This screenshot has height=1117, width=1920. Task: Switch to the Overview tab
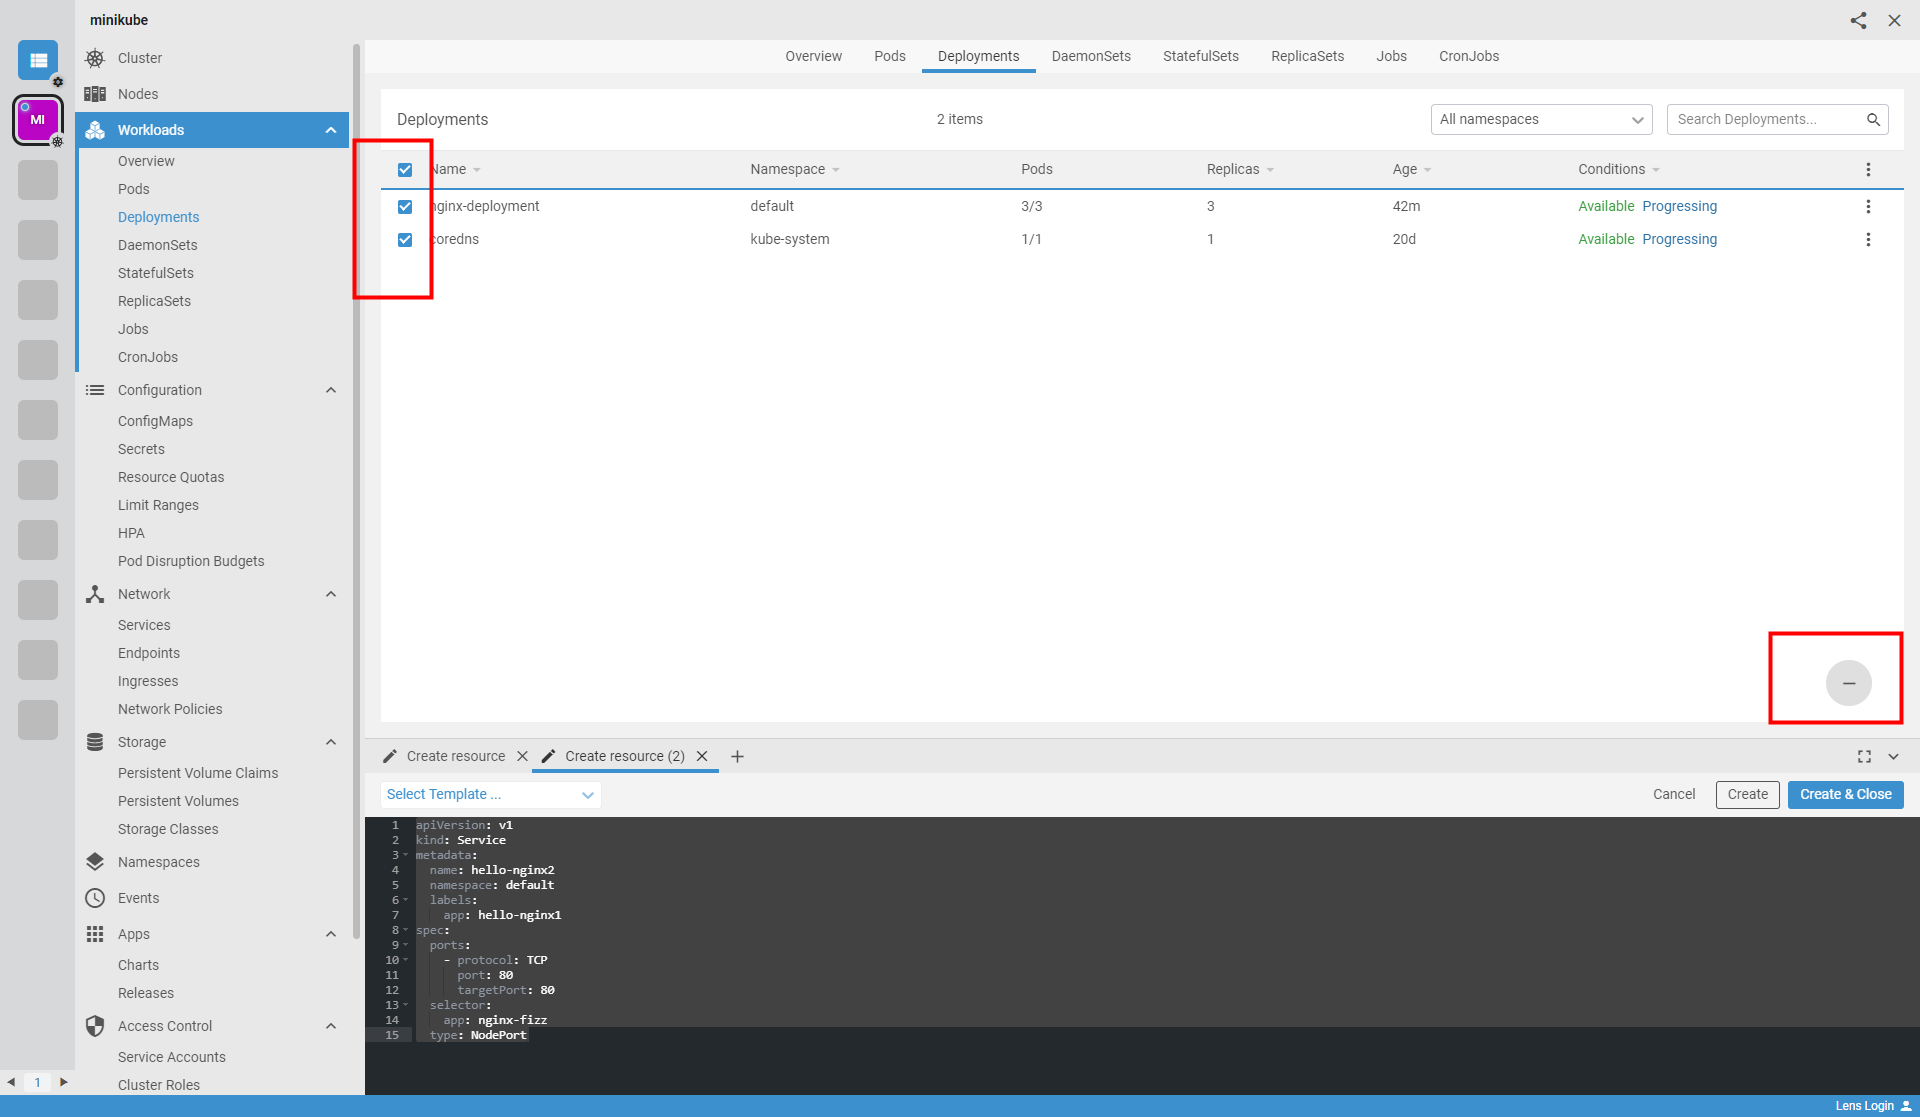tap(813, 56)
